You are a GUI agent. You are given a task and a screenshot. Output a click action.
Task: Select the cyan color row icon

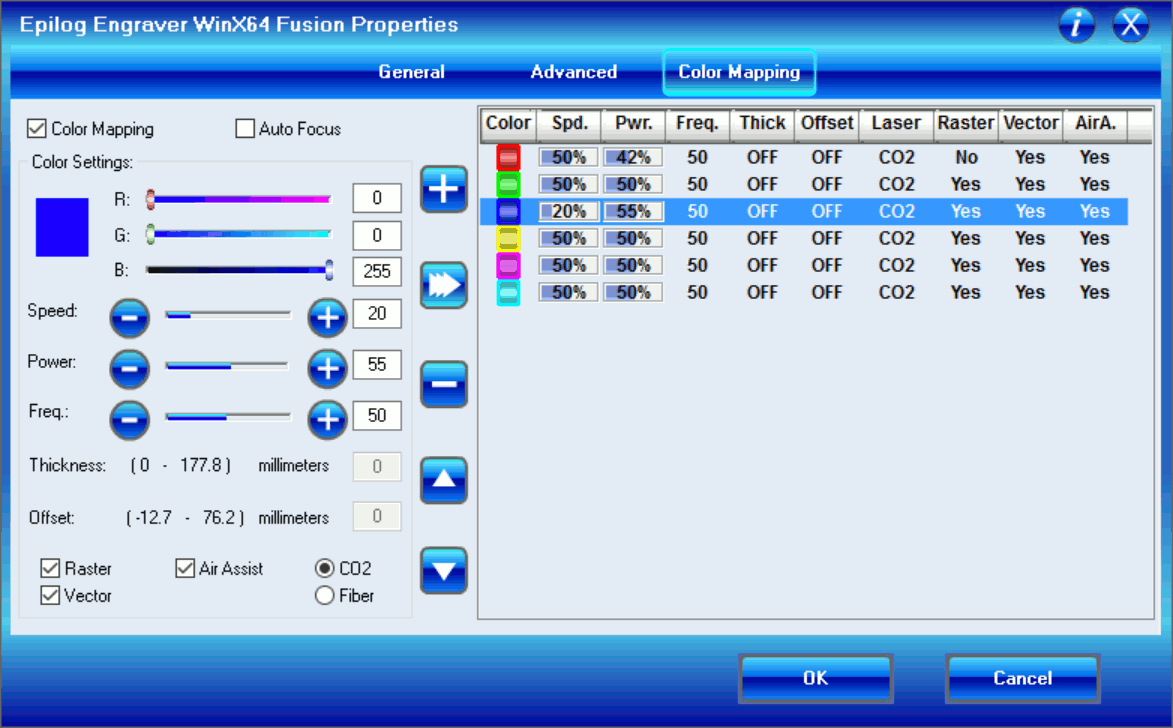pos(508,293)
